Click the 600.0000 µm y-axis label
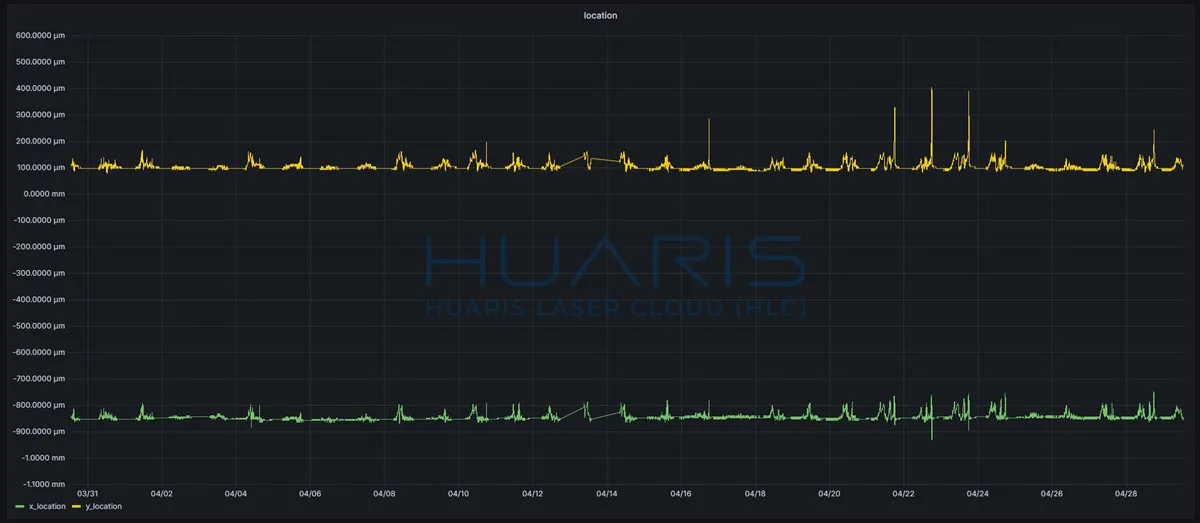The width and height of the screenshot is (1200, 523). tap(39, 35)
